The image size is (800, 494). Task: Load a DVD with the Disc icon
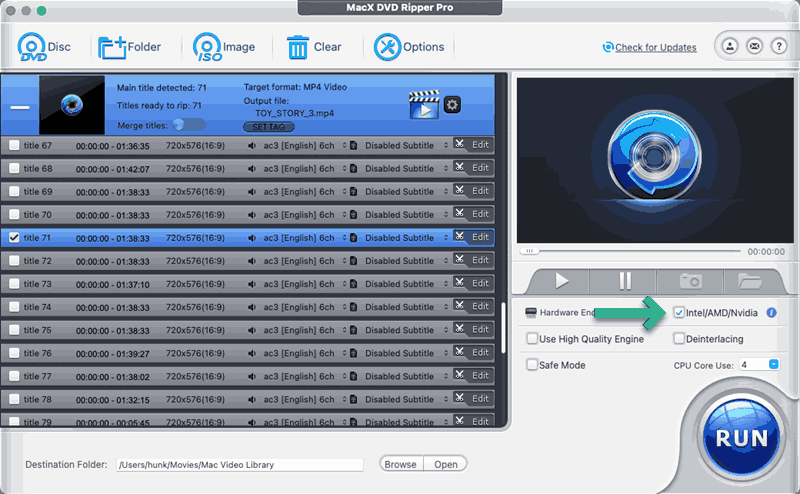pyautogui.click(x=32, y=47)
